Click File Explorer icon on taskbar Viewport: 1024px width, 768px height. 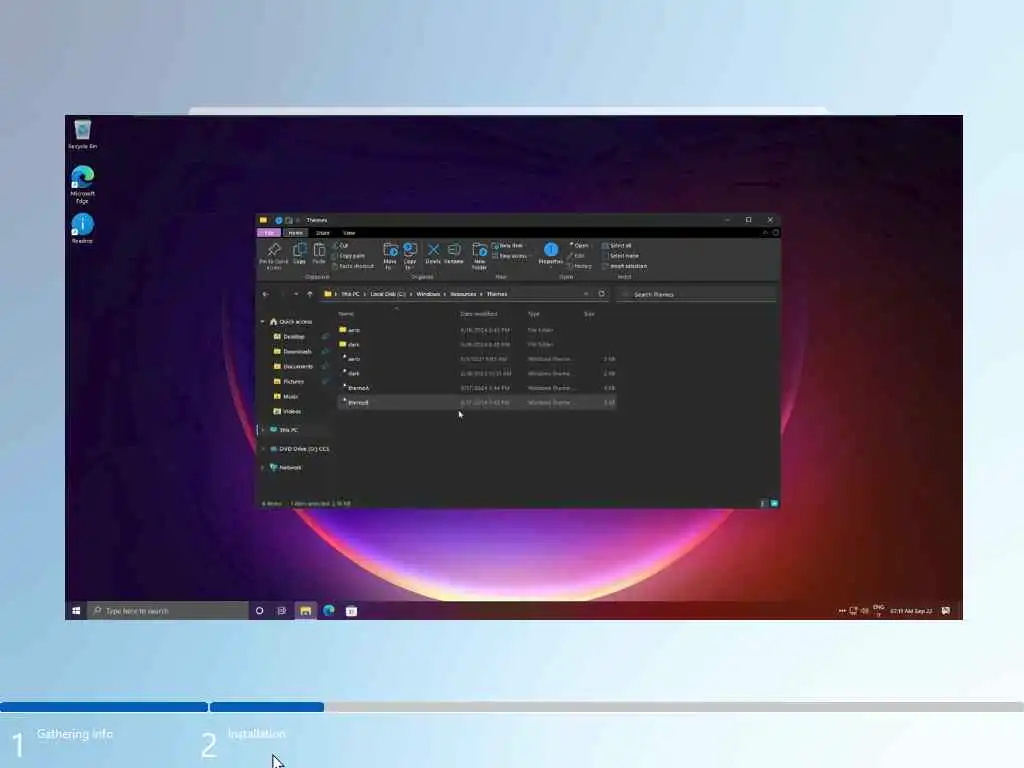click(x=305, y=611)
